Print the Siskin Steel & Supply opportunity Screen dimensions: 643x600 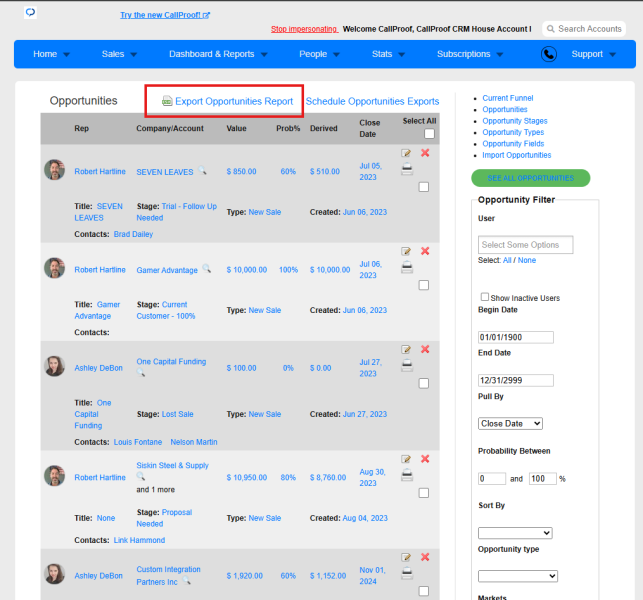[407, 475]
